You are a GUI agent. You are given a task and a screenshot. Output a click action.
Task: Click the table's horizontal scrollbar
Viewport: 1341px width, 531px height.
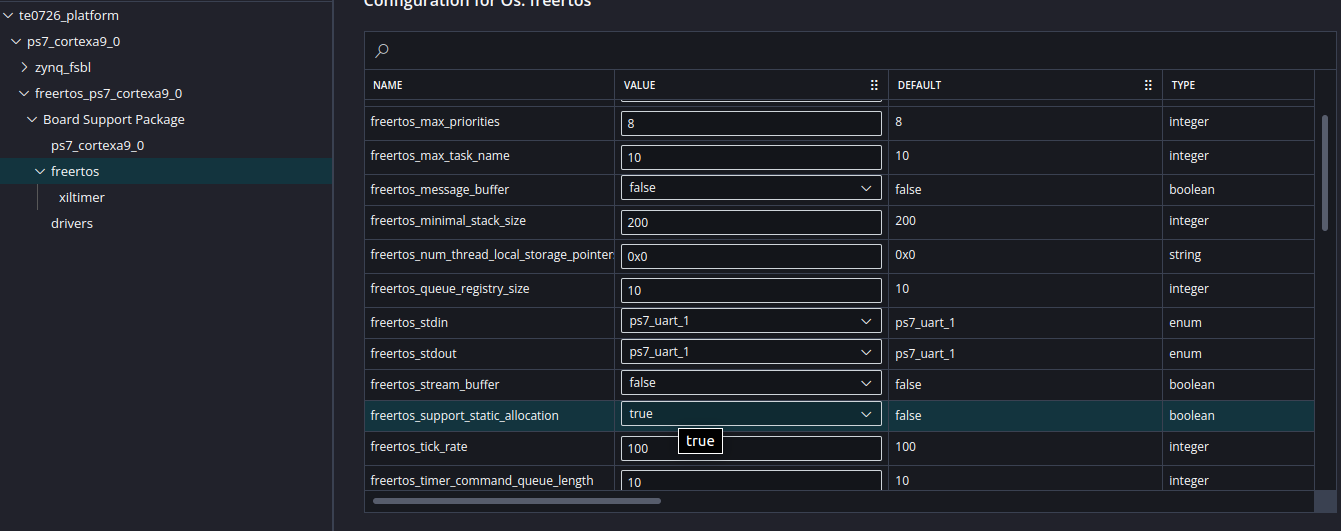coord(516,500)
